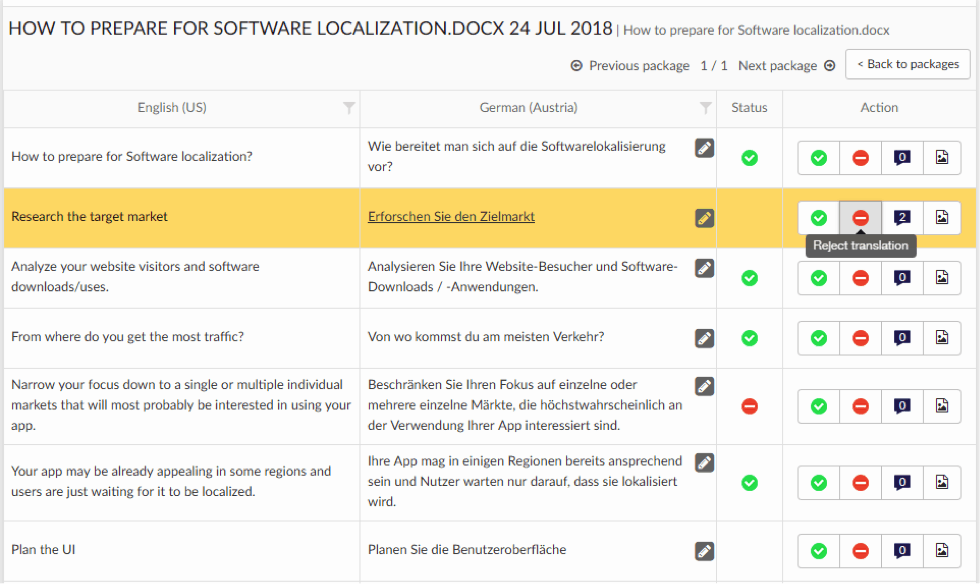Accept translation for 'Plan the UI' row
This screenshot has width=980, height=584.
(x=819, y=551)
